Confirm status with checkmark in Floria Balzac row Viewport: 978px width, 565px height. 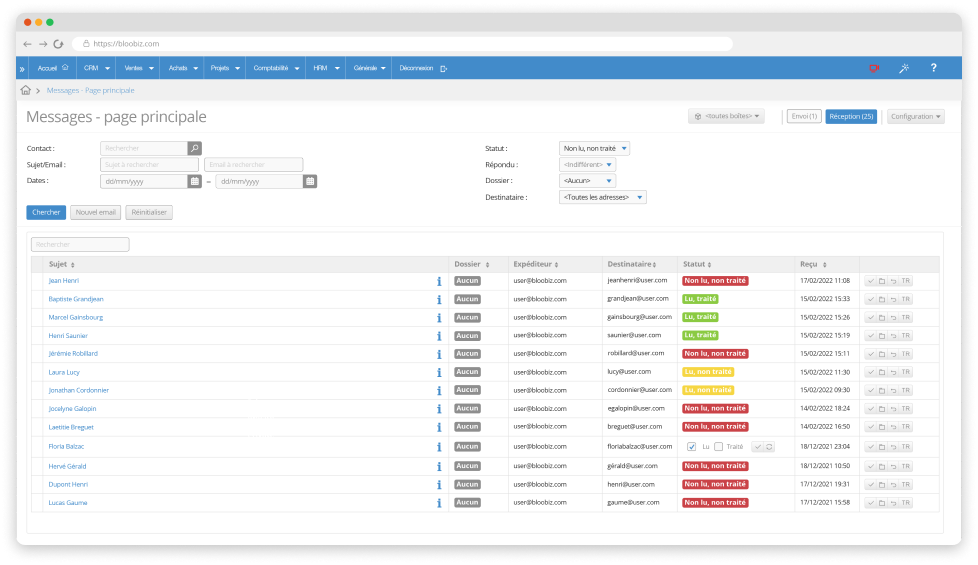coord(757,447)
